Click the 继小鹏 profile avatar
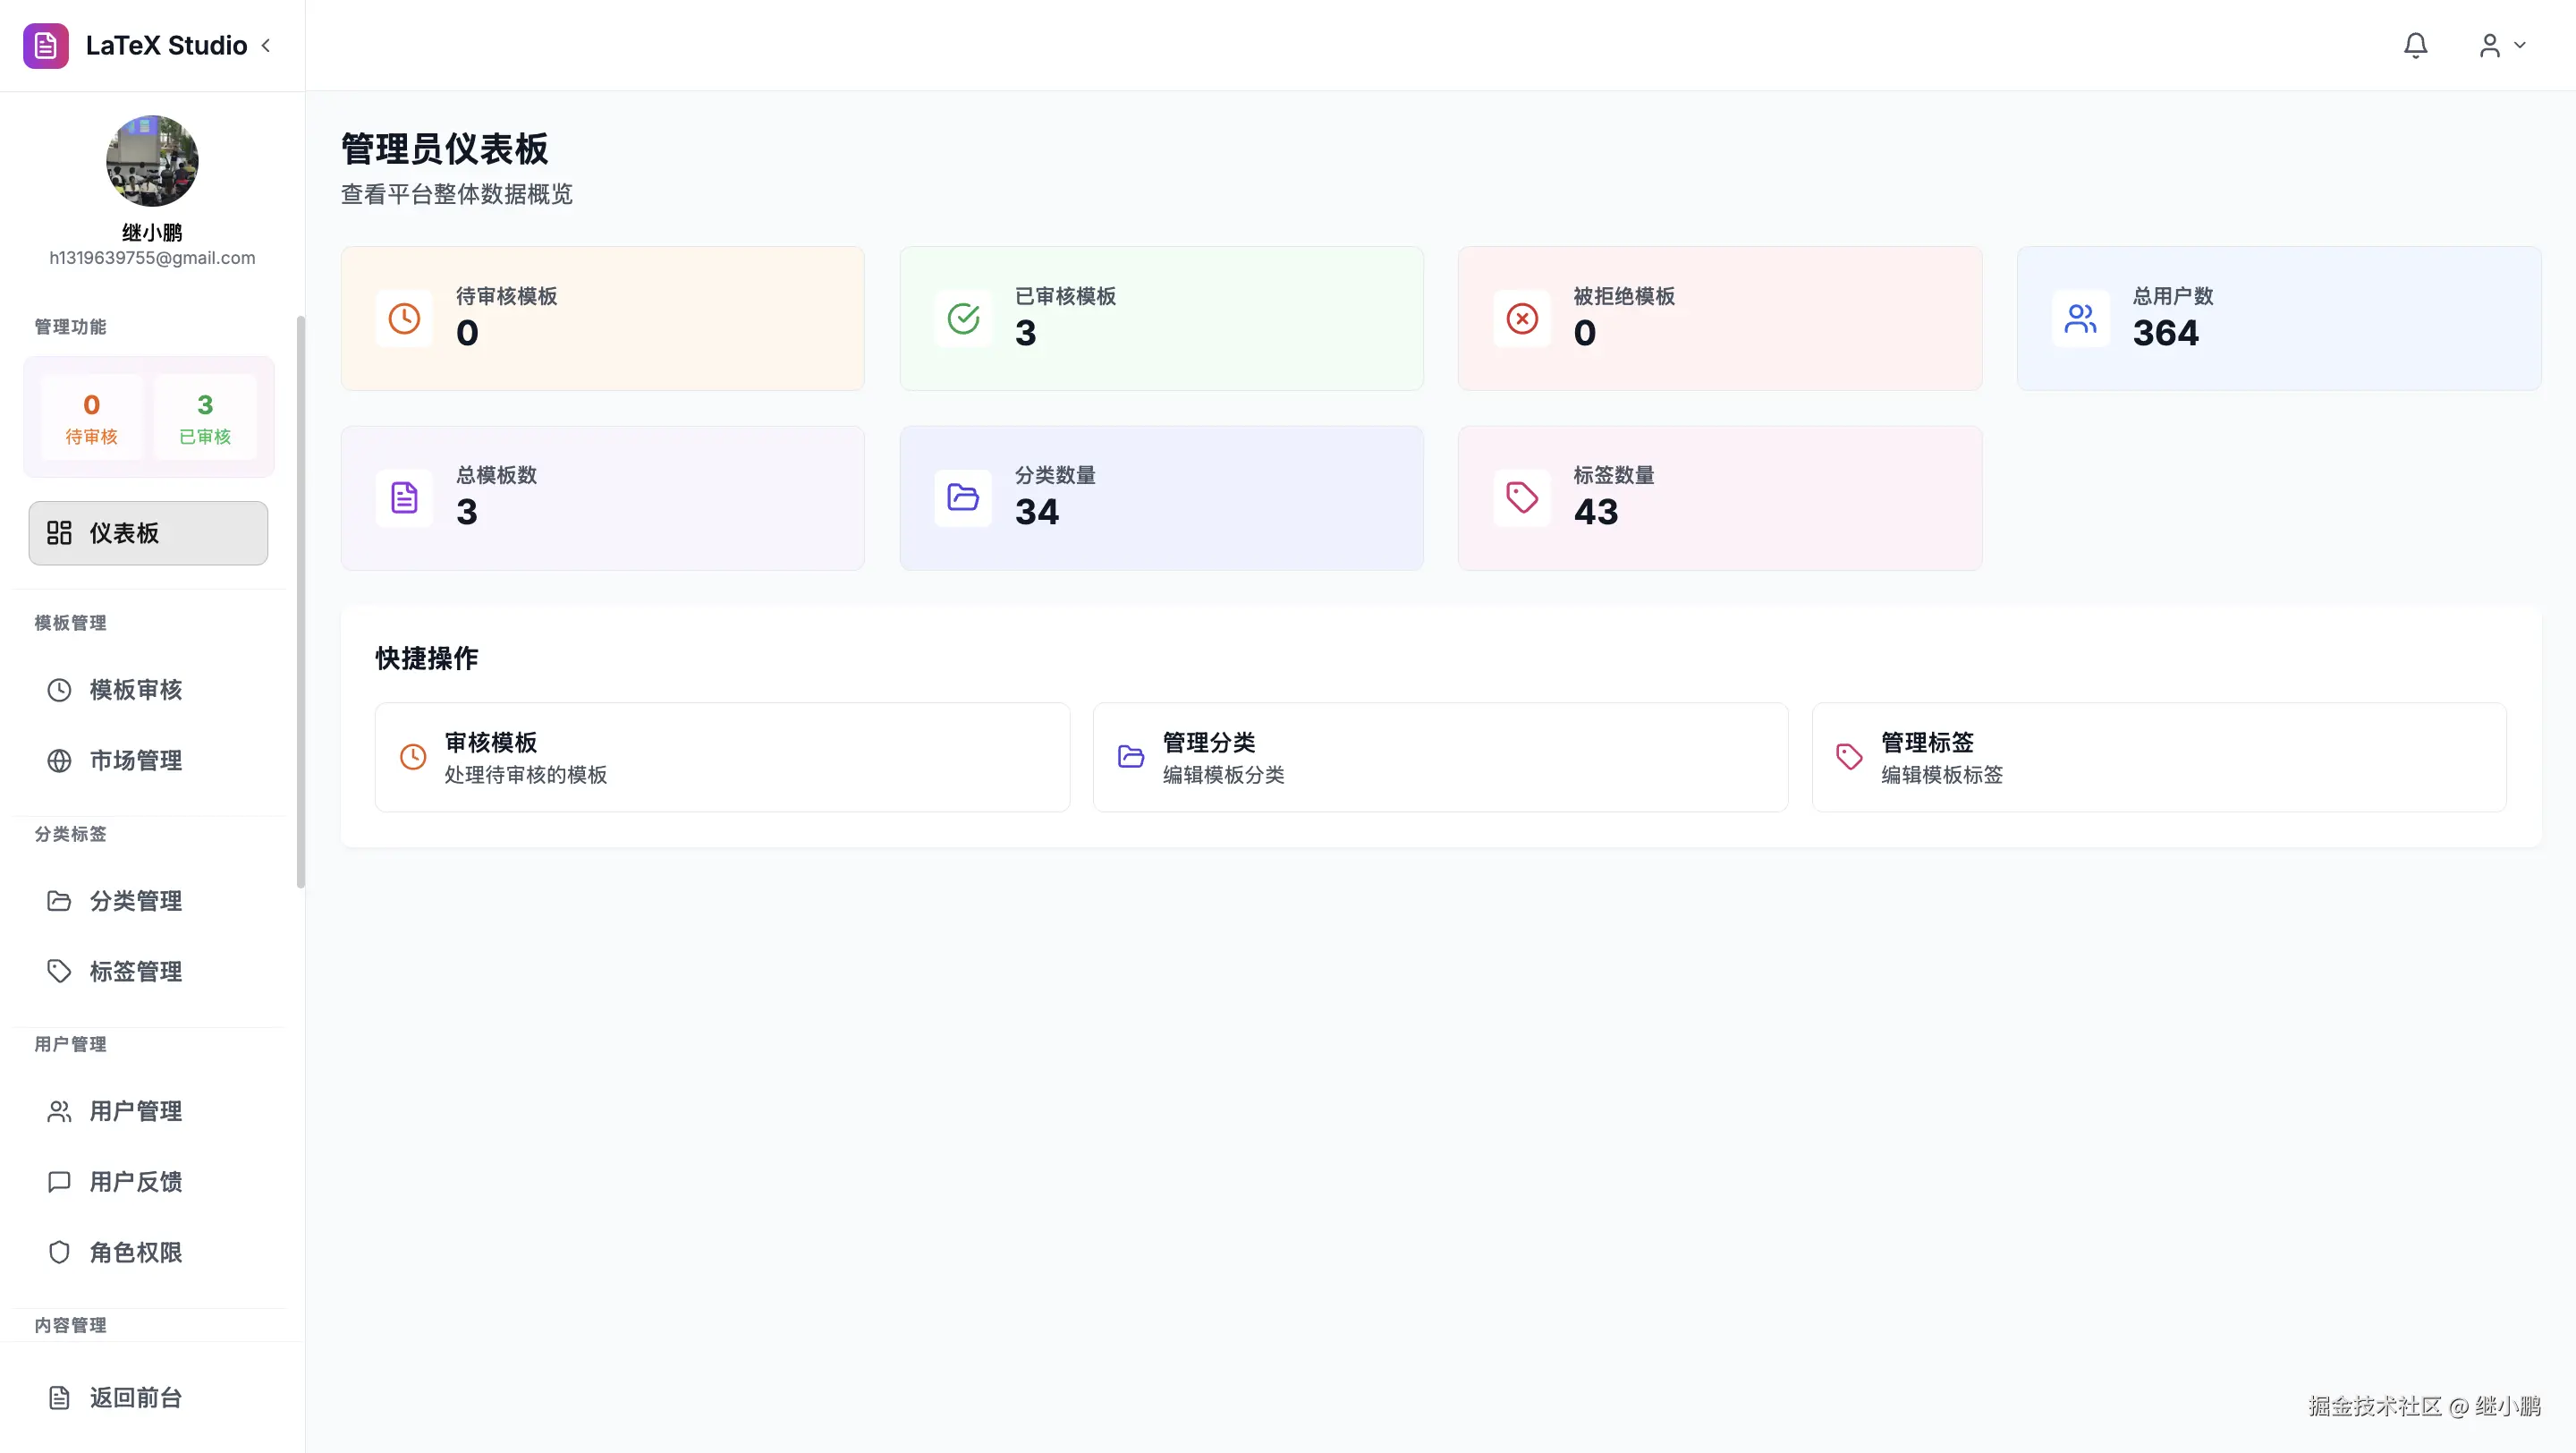2576x1453 pixels. [152, 160]
